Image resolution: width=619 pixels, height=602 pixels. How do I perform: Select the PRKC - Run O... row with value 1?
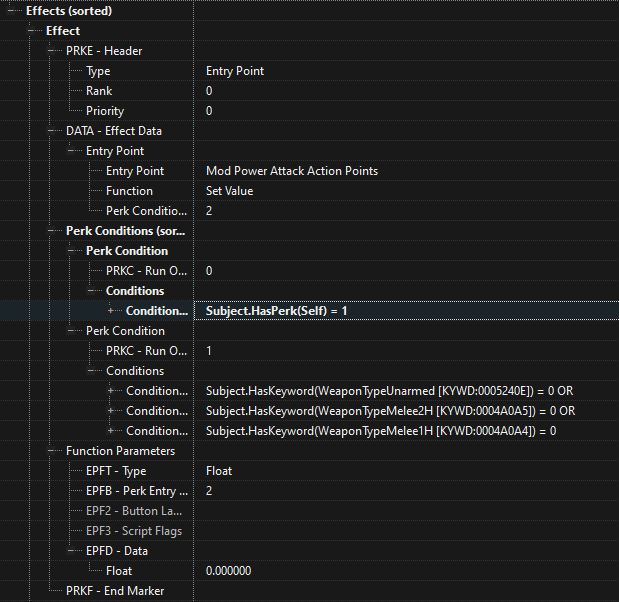tap(146, 351)
